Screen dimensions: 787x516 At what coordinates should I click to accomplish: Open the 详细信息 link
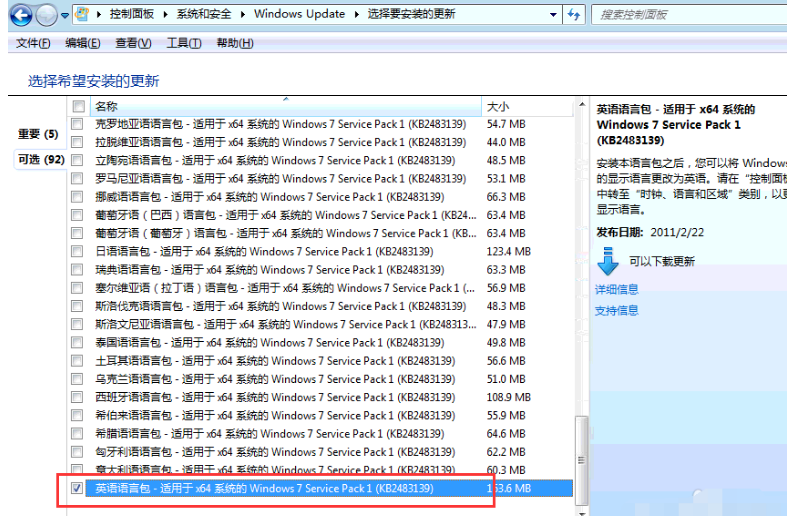(616, 289)
